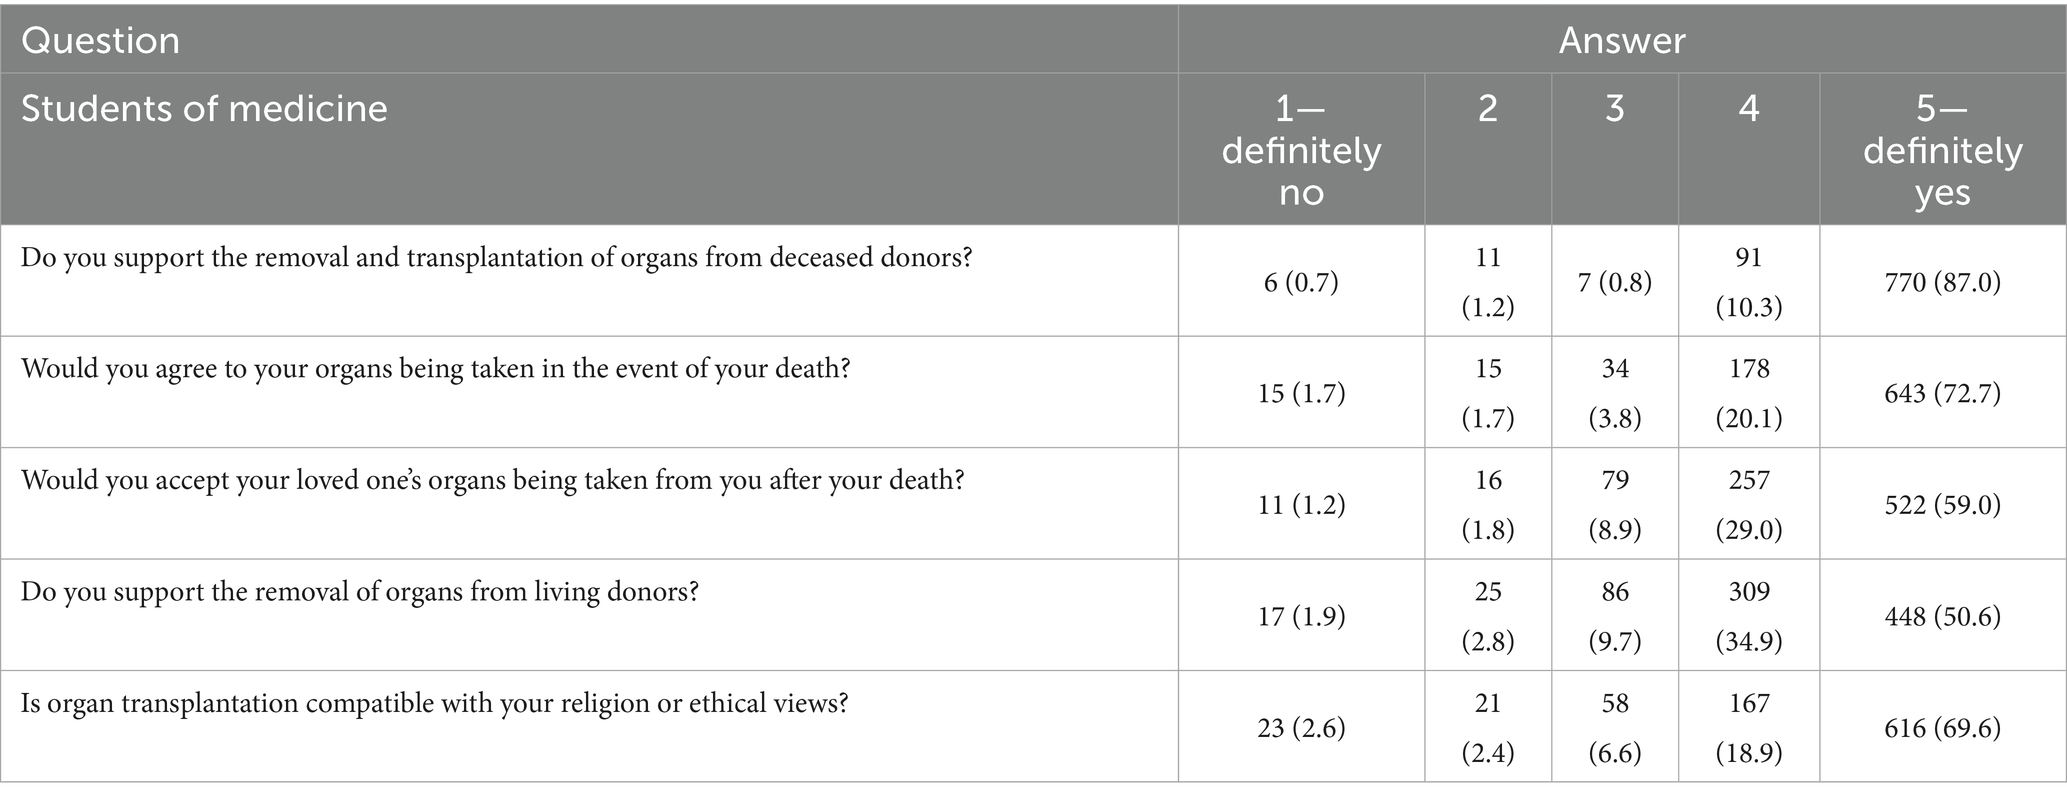Click the '1—definitely no' column header

[1301, 150]
